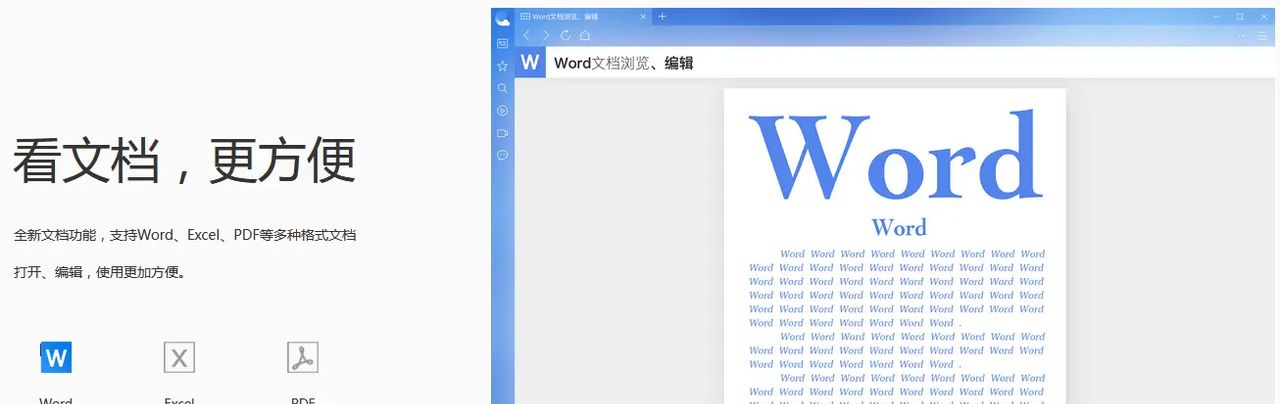Switch to the Word文档浏览、编辑 tab

[x=583, y=16]
